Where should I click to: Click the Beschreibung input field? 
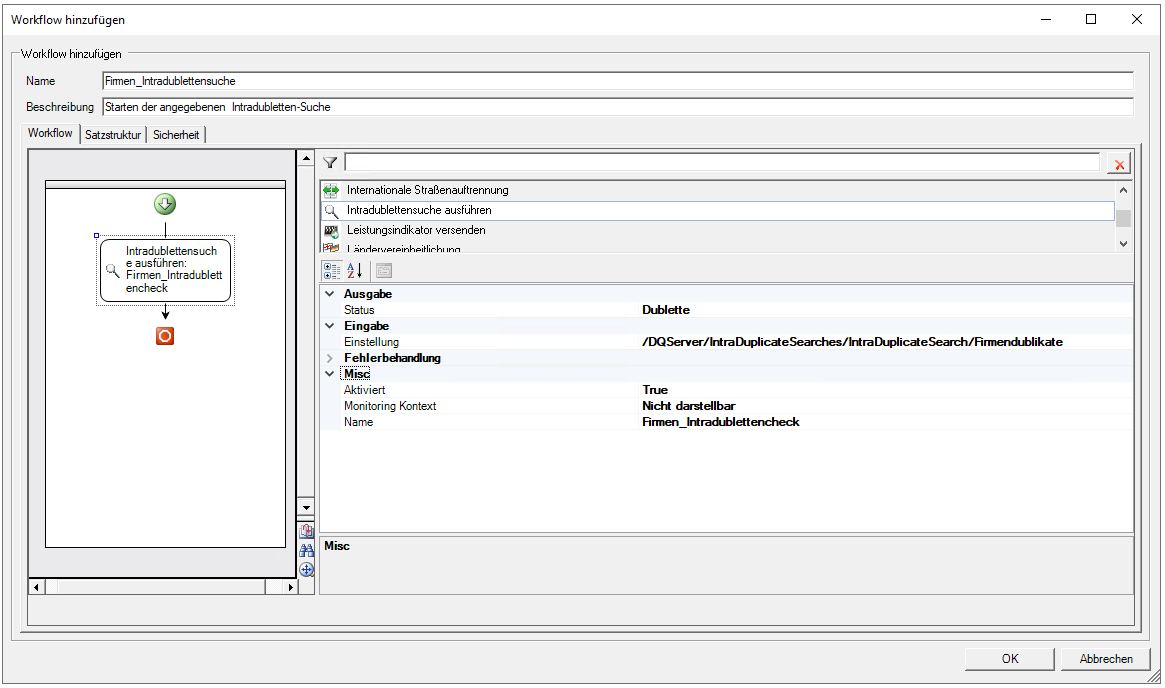(x=618, y=107)
